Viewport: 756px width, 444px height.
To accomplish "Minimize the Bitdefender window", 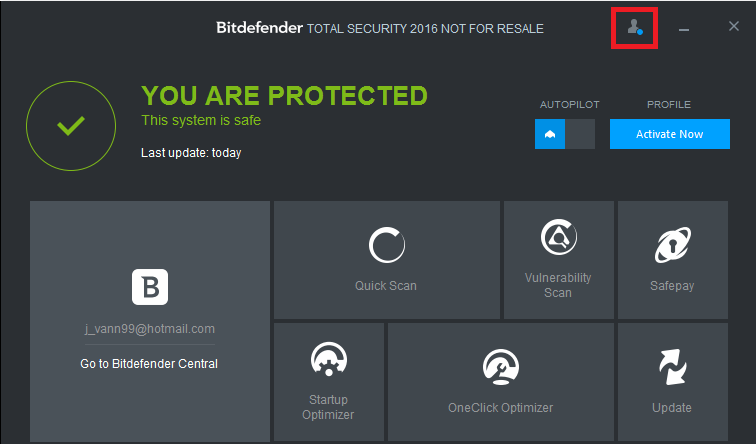I will 684,29.
